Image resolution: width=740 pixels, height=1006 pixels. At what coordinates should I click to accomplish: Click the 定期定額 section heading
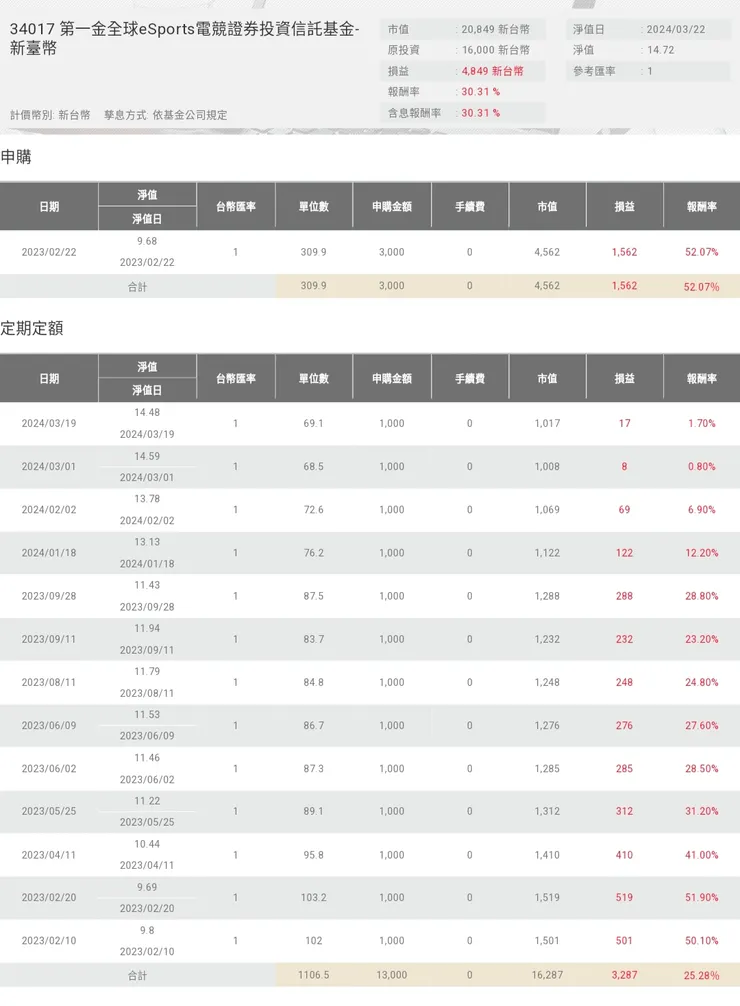click(31, 328)
